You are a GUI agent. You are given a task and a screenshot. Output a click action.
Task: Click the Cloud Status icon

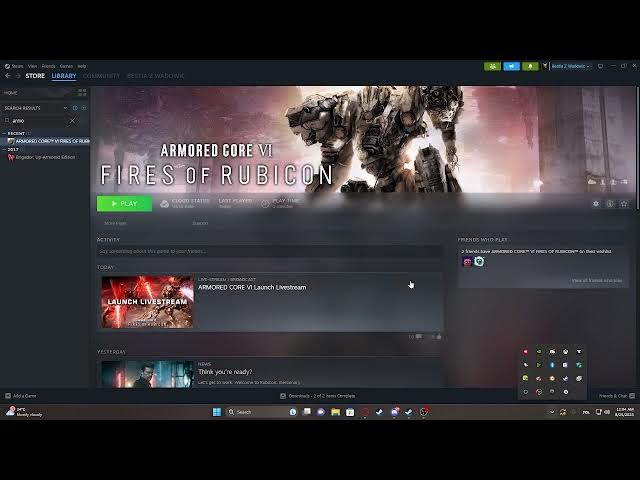164,204
